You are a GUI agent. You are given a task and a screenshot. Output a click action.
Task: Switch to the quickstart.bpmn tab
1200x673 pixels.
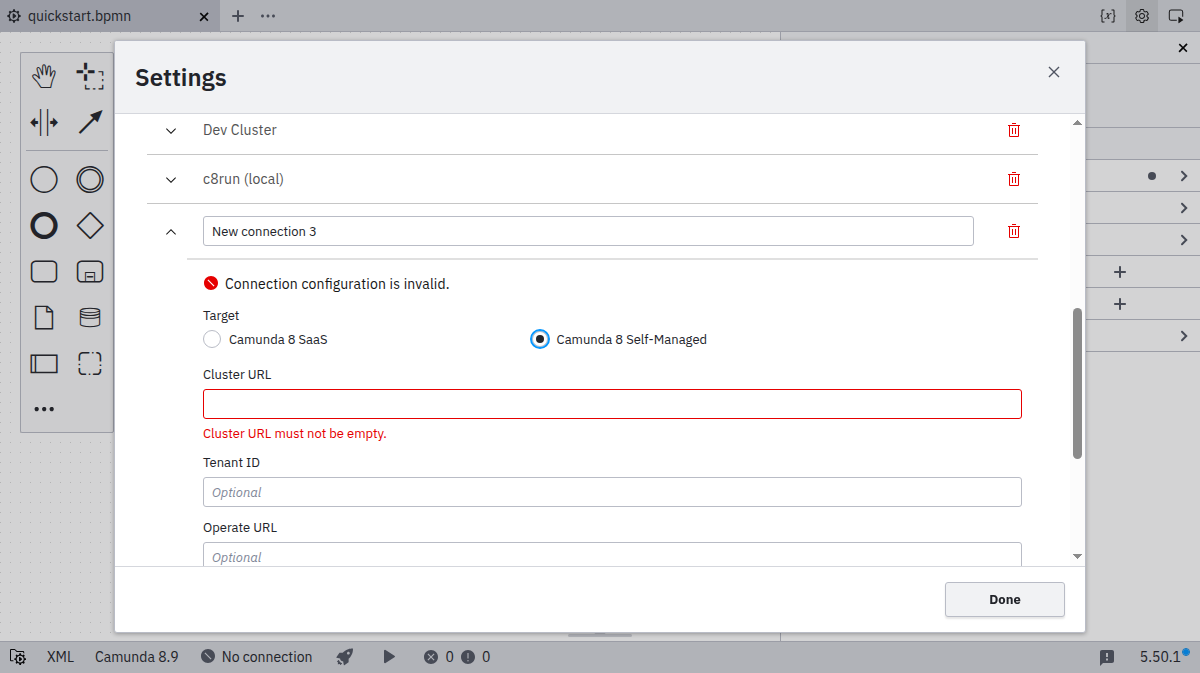(80, 16)
